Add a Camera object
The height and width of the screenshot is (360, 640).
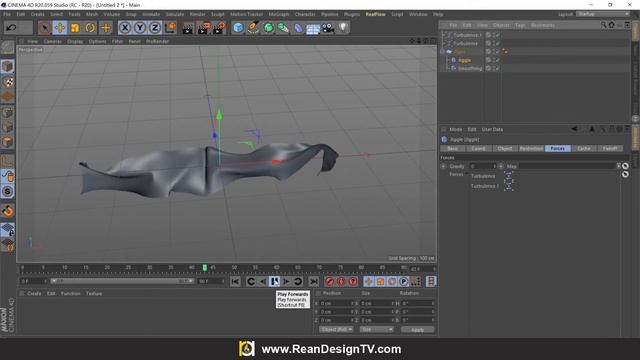[x=328, y=28]
